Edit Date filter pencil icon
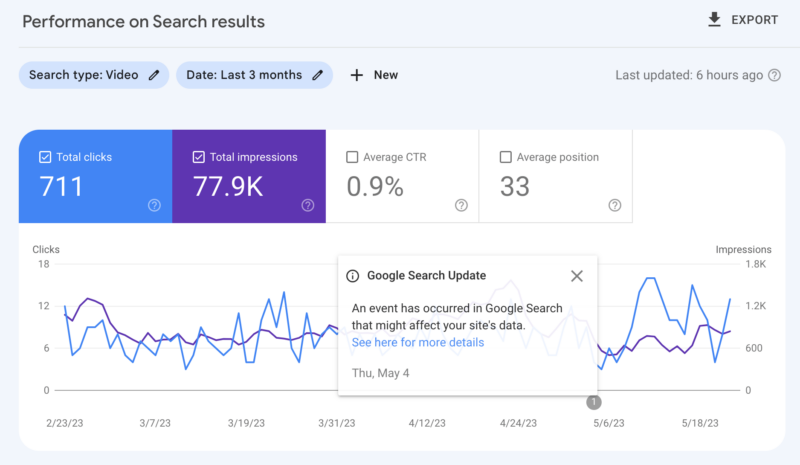The width and height of the screenshot is (800, 465). (318, 75)
